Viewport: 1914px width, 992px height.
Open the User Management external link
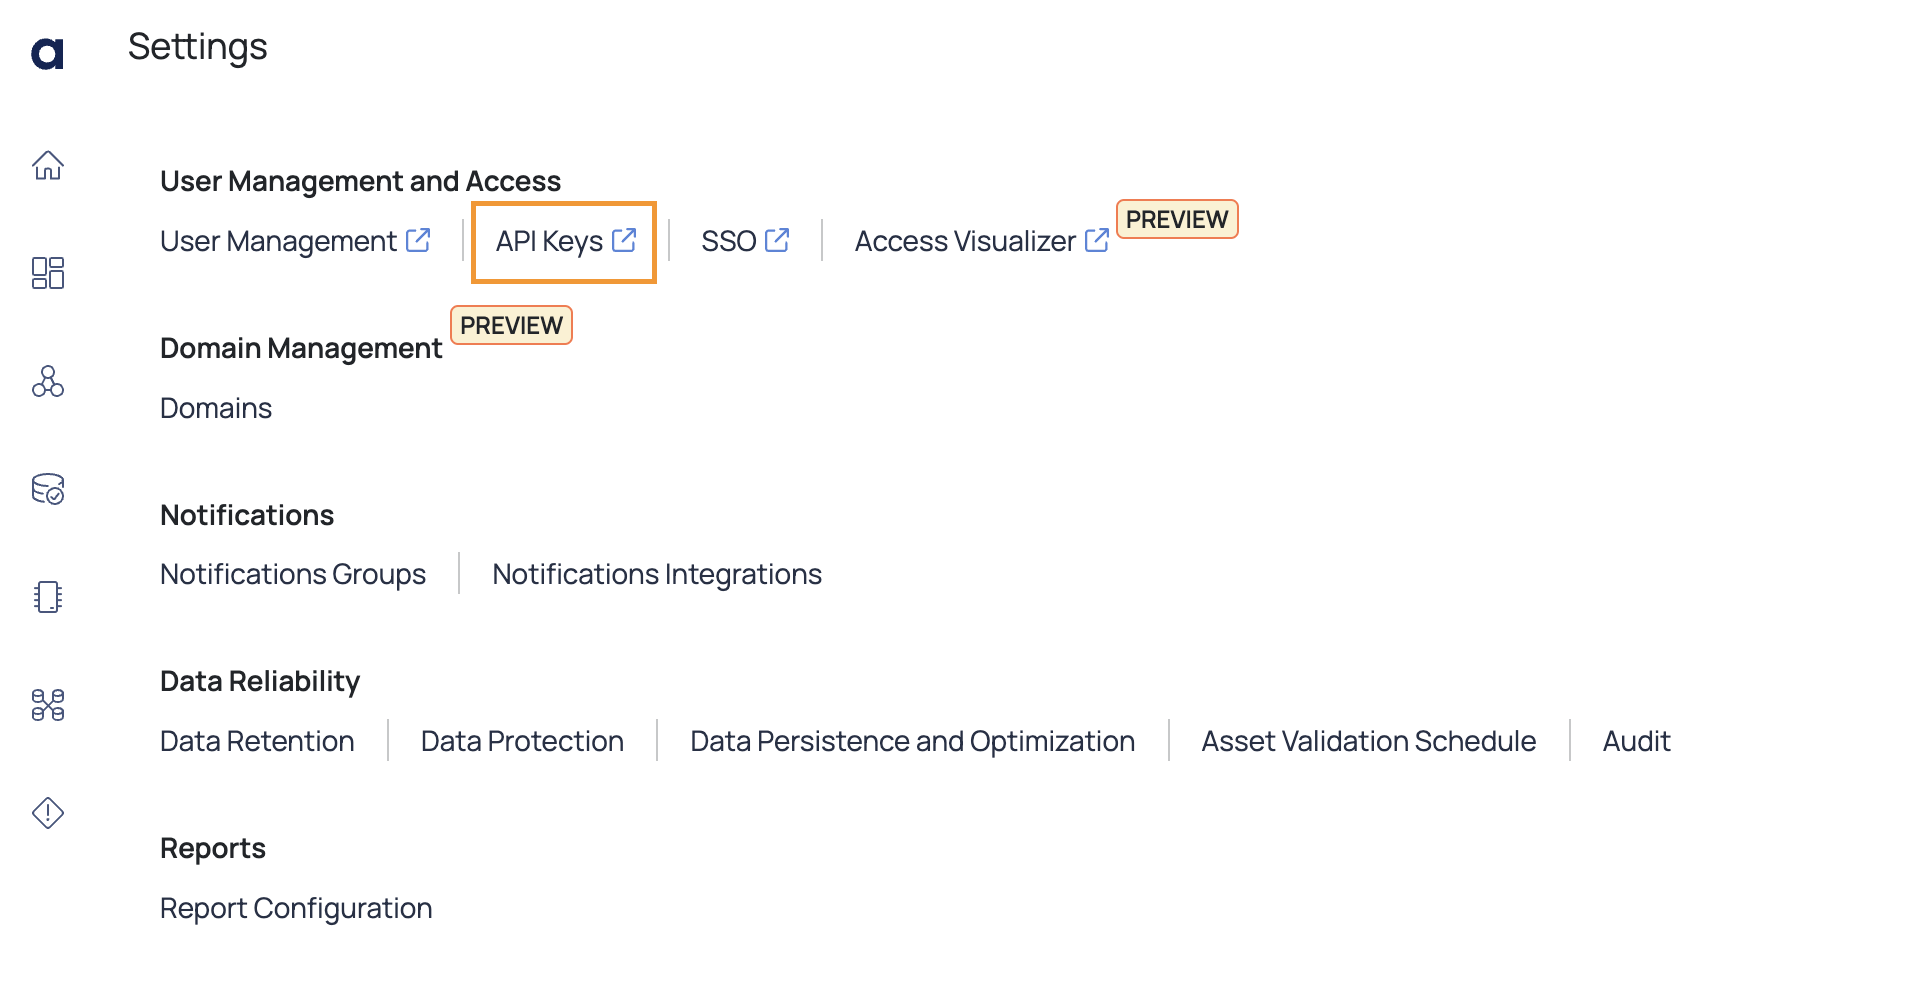[295, 241]
